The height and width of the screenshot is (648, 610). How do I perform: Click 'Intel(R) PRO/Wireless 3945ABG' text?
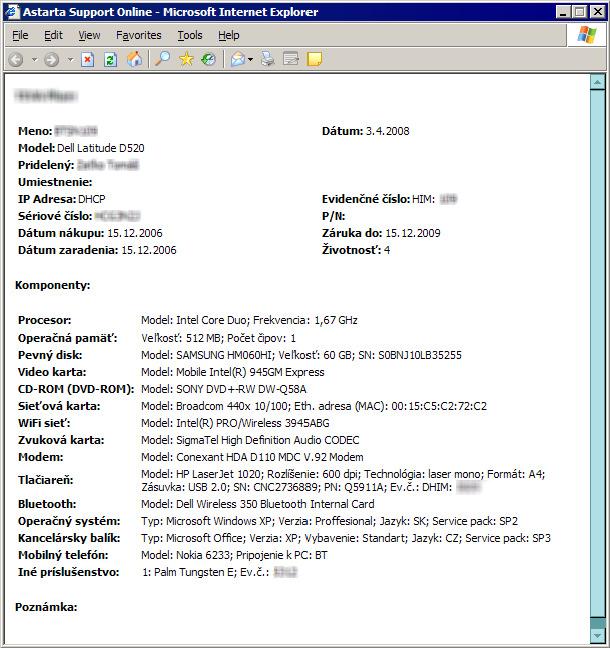pos(253,423)
